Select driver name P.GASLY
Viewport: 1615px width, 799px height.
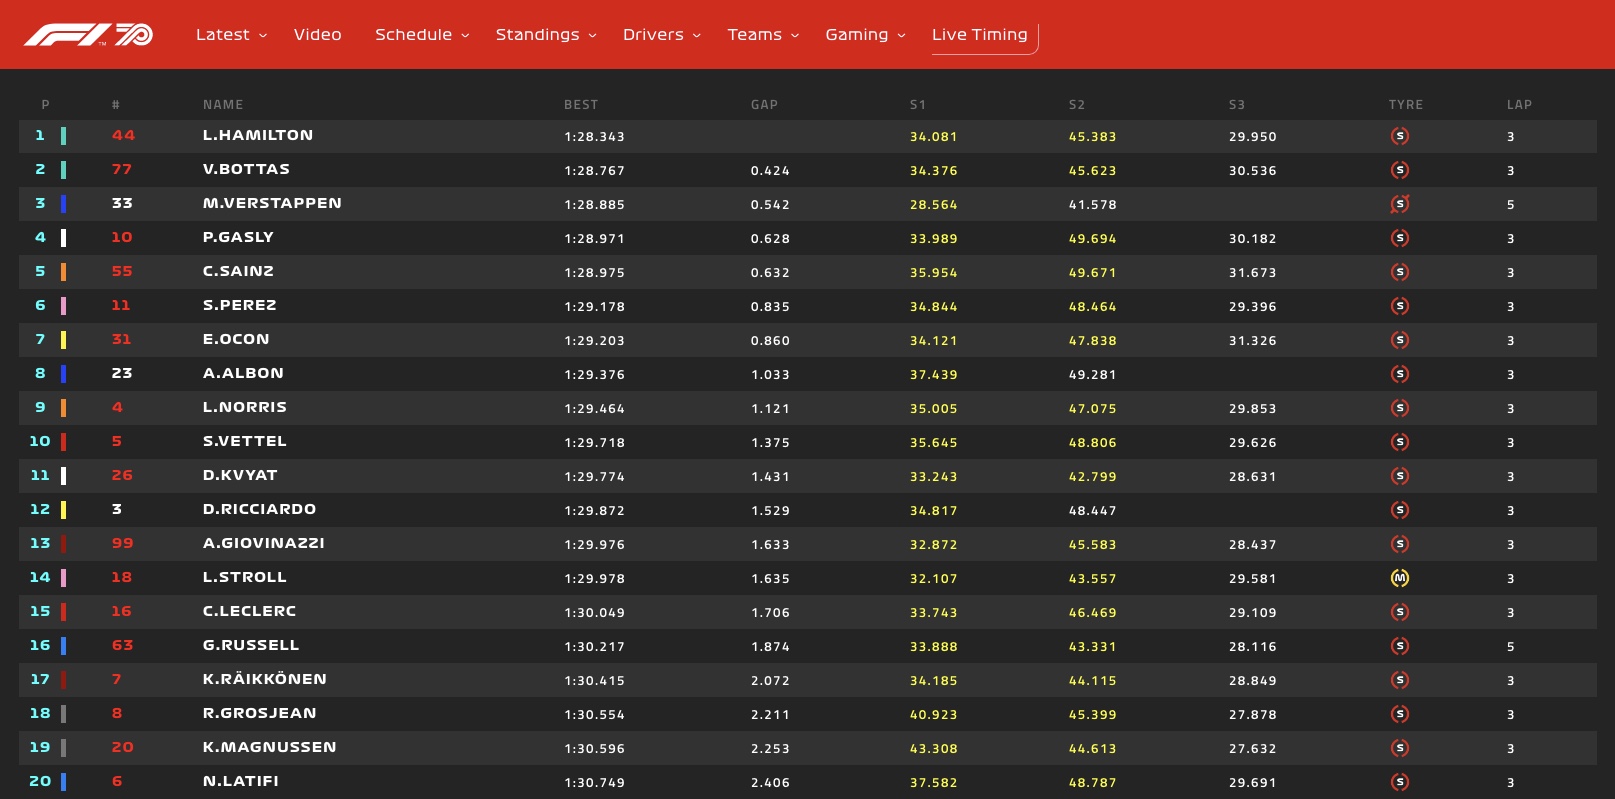tap(238, 237)
